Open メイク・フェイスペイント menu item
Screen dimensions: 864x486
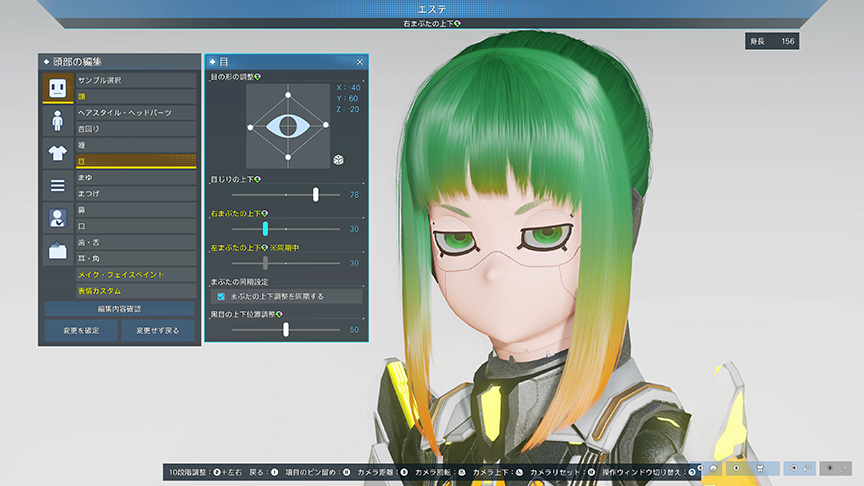point(135,274)
